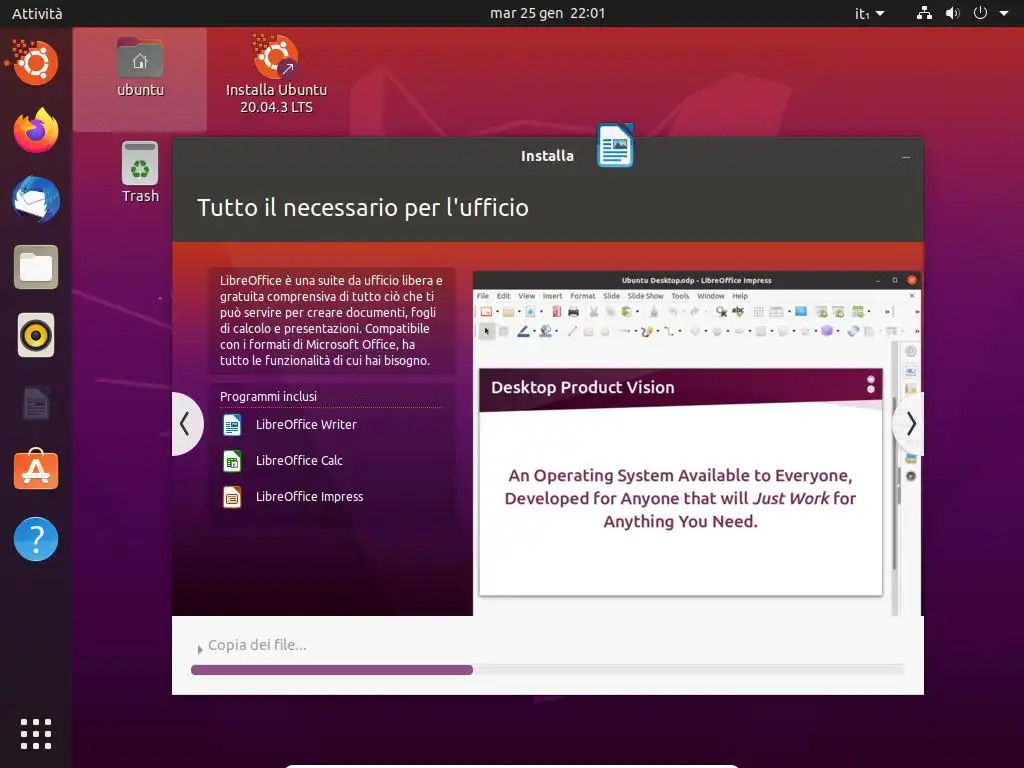Go to previous slide with left arrow
This screenshot has width=1024, height=768.
click(186, 424)
